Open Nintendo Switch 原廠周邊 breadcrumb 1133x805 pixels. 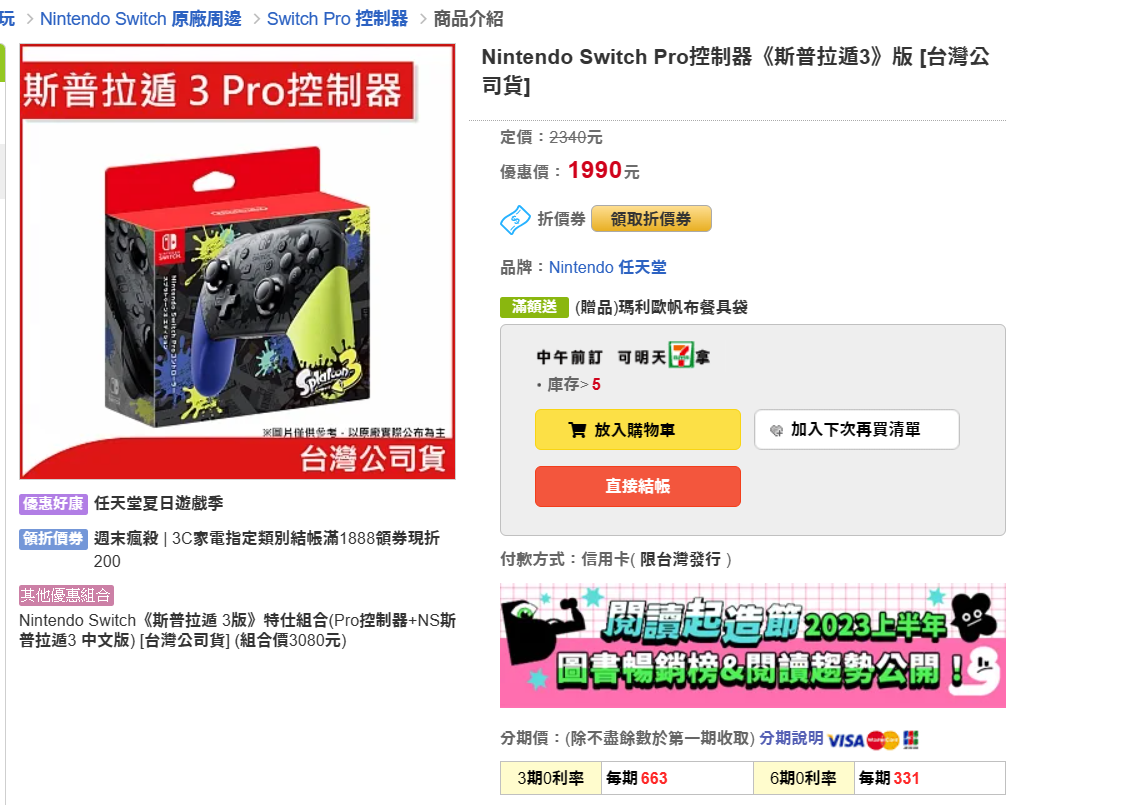[x=140, y=19]
